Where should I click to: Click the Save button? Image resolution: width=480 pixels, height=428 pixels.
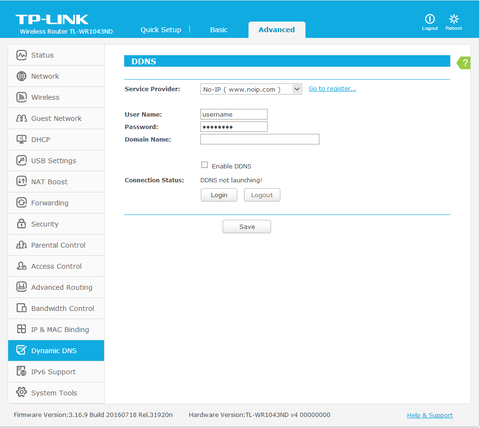247,227
